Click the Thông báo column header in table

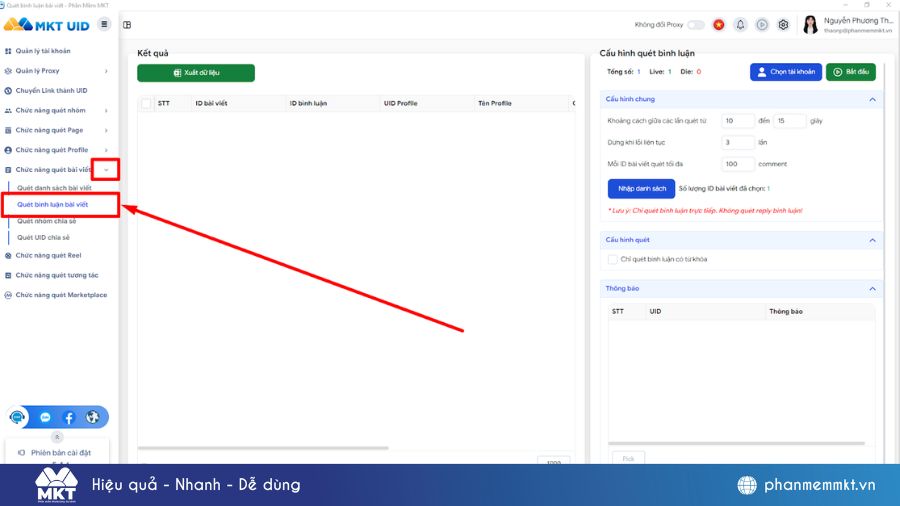pos(786,312)
